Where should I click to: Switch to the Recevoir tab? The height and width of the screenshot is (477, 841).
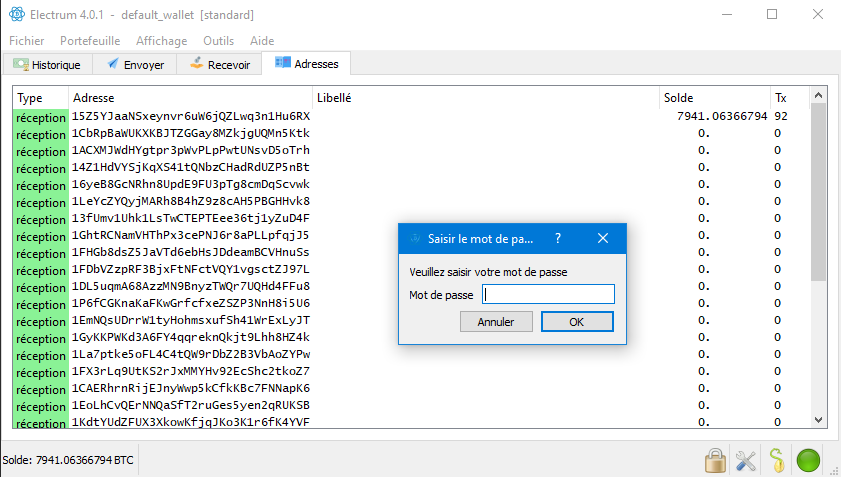pos(220,64)
